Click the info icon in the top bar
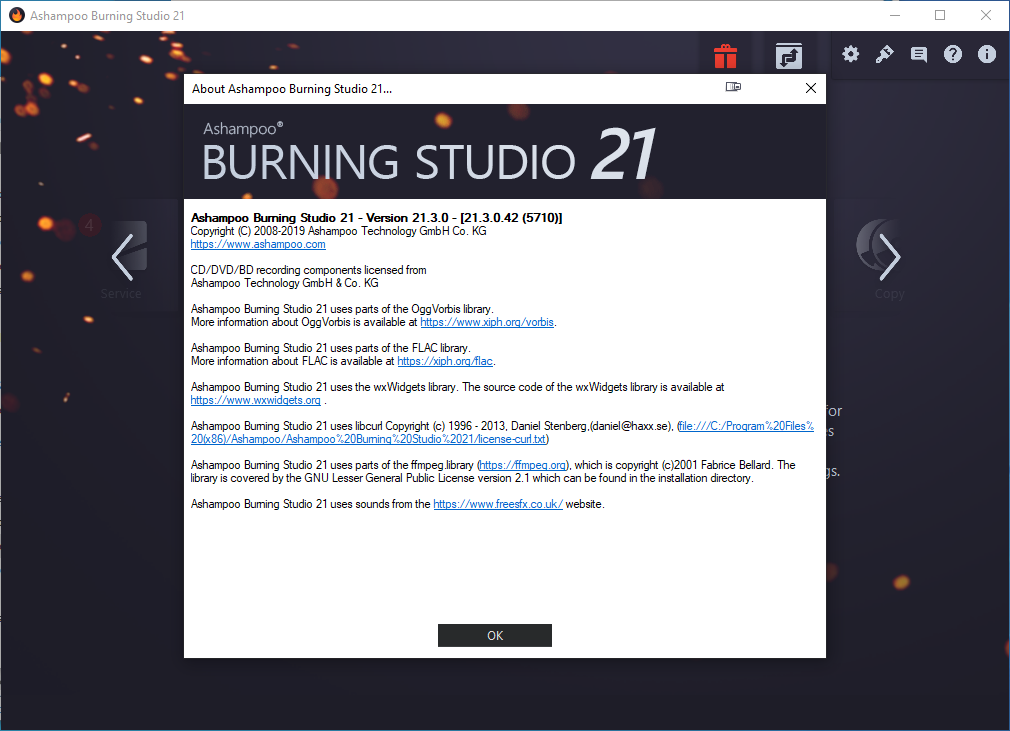 [x=987, y=54]
